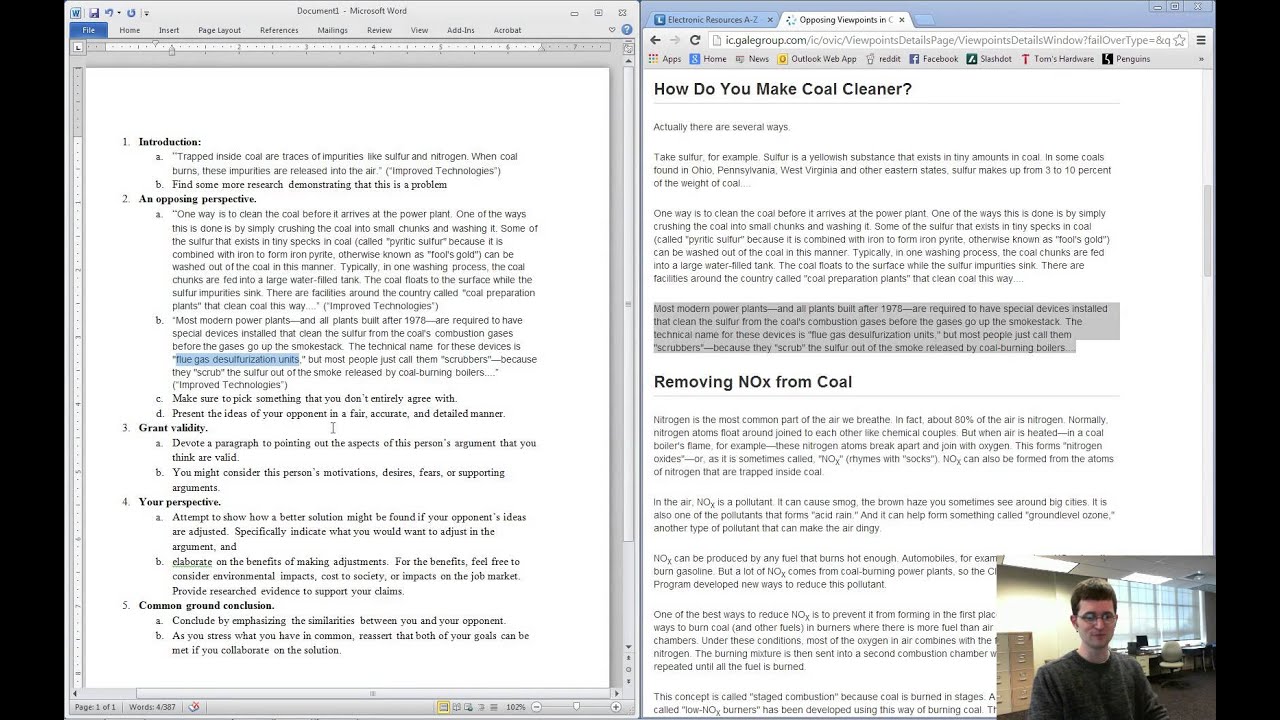Viewport: 1280px width, 720px height.
Task: Open the Slashdot bookmark
Action: (x=990, y=59)
